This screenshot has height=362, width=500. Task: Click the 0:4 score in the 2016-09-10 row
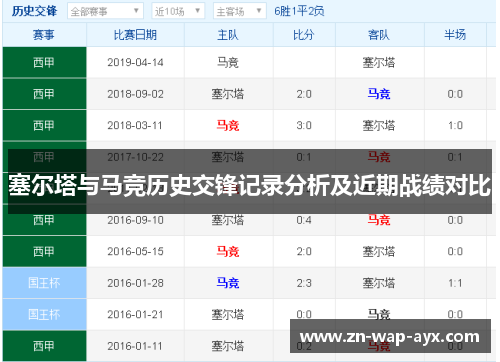304,220
